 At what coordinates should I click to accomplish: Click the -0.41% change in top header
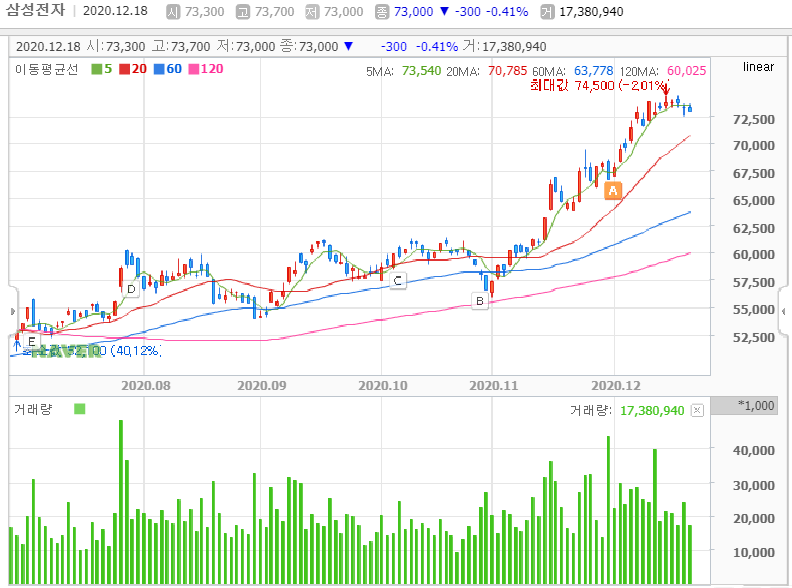(x=507, y=12)
